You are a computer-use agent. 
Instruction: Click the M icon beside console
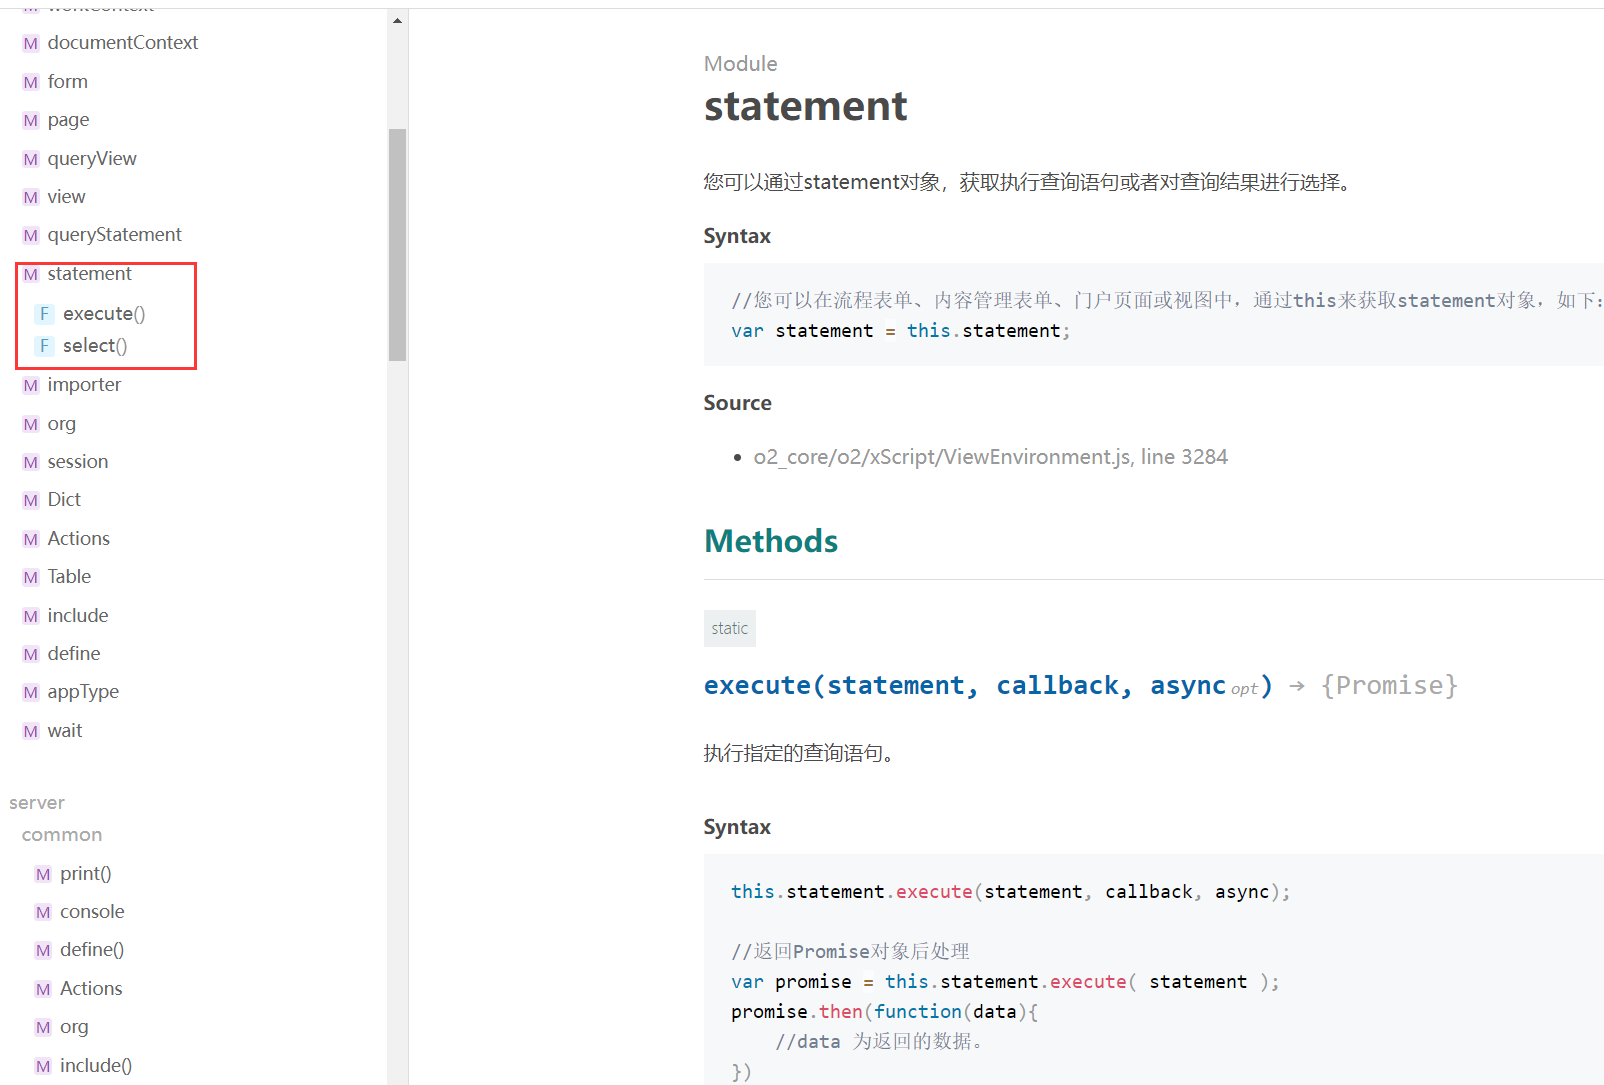[x=43, y=913]
